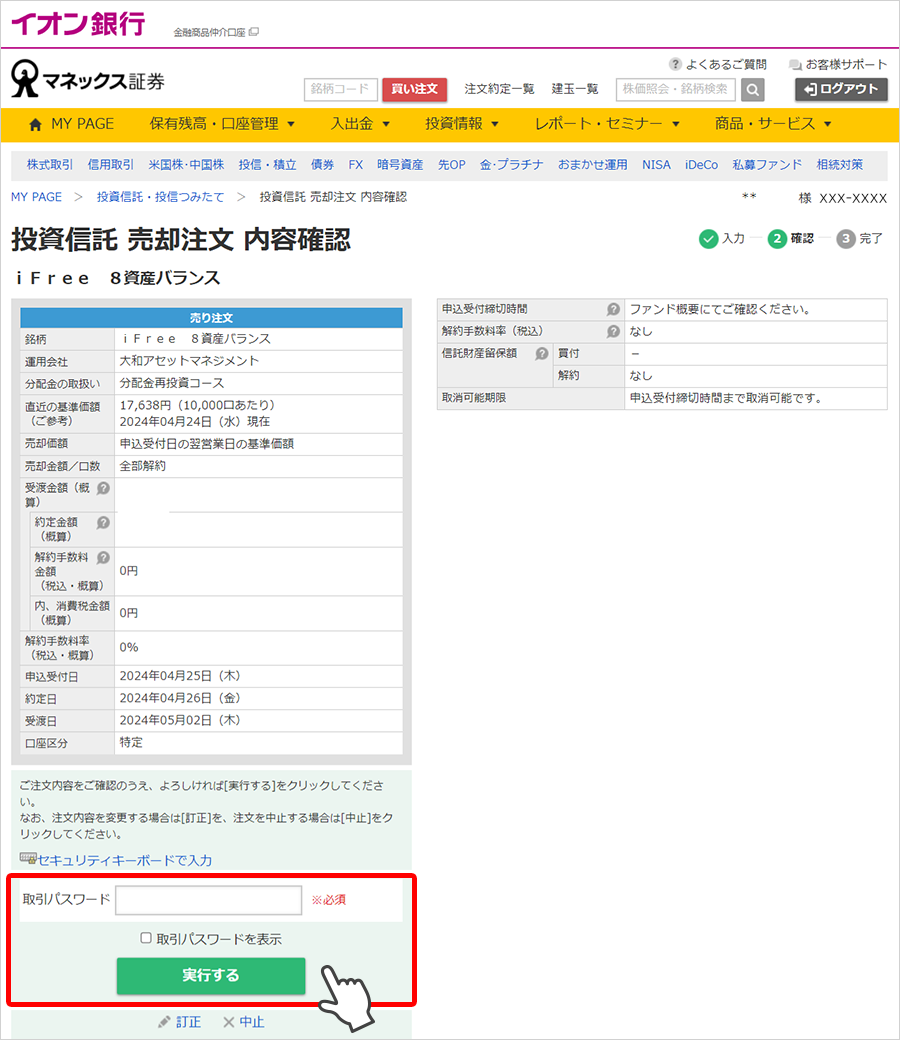Click the イオン銀行 logo

(78, 24)
